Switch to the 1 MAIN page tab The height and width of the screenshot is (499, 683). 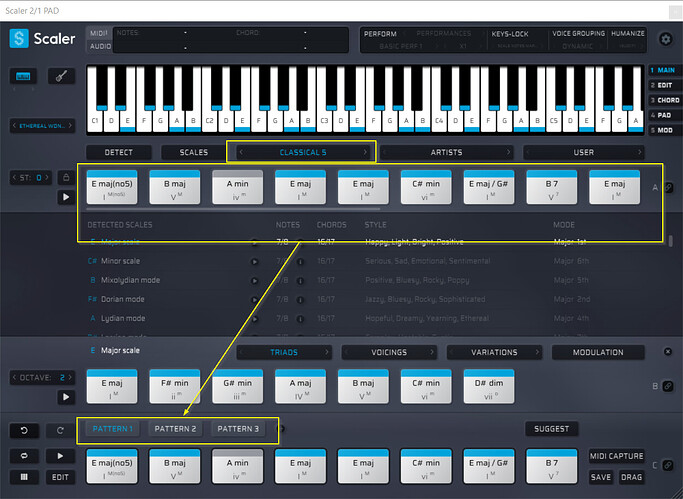click(x=663, y=70)
